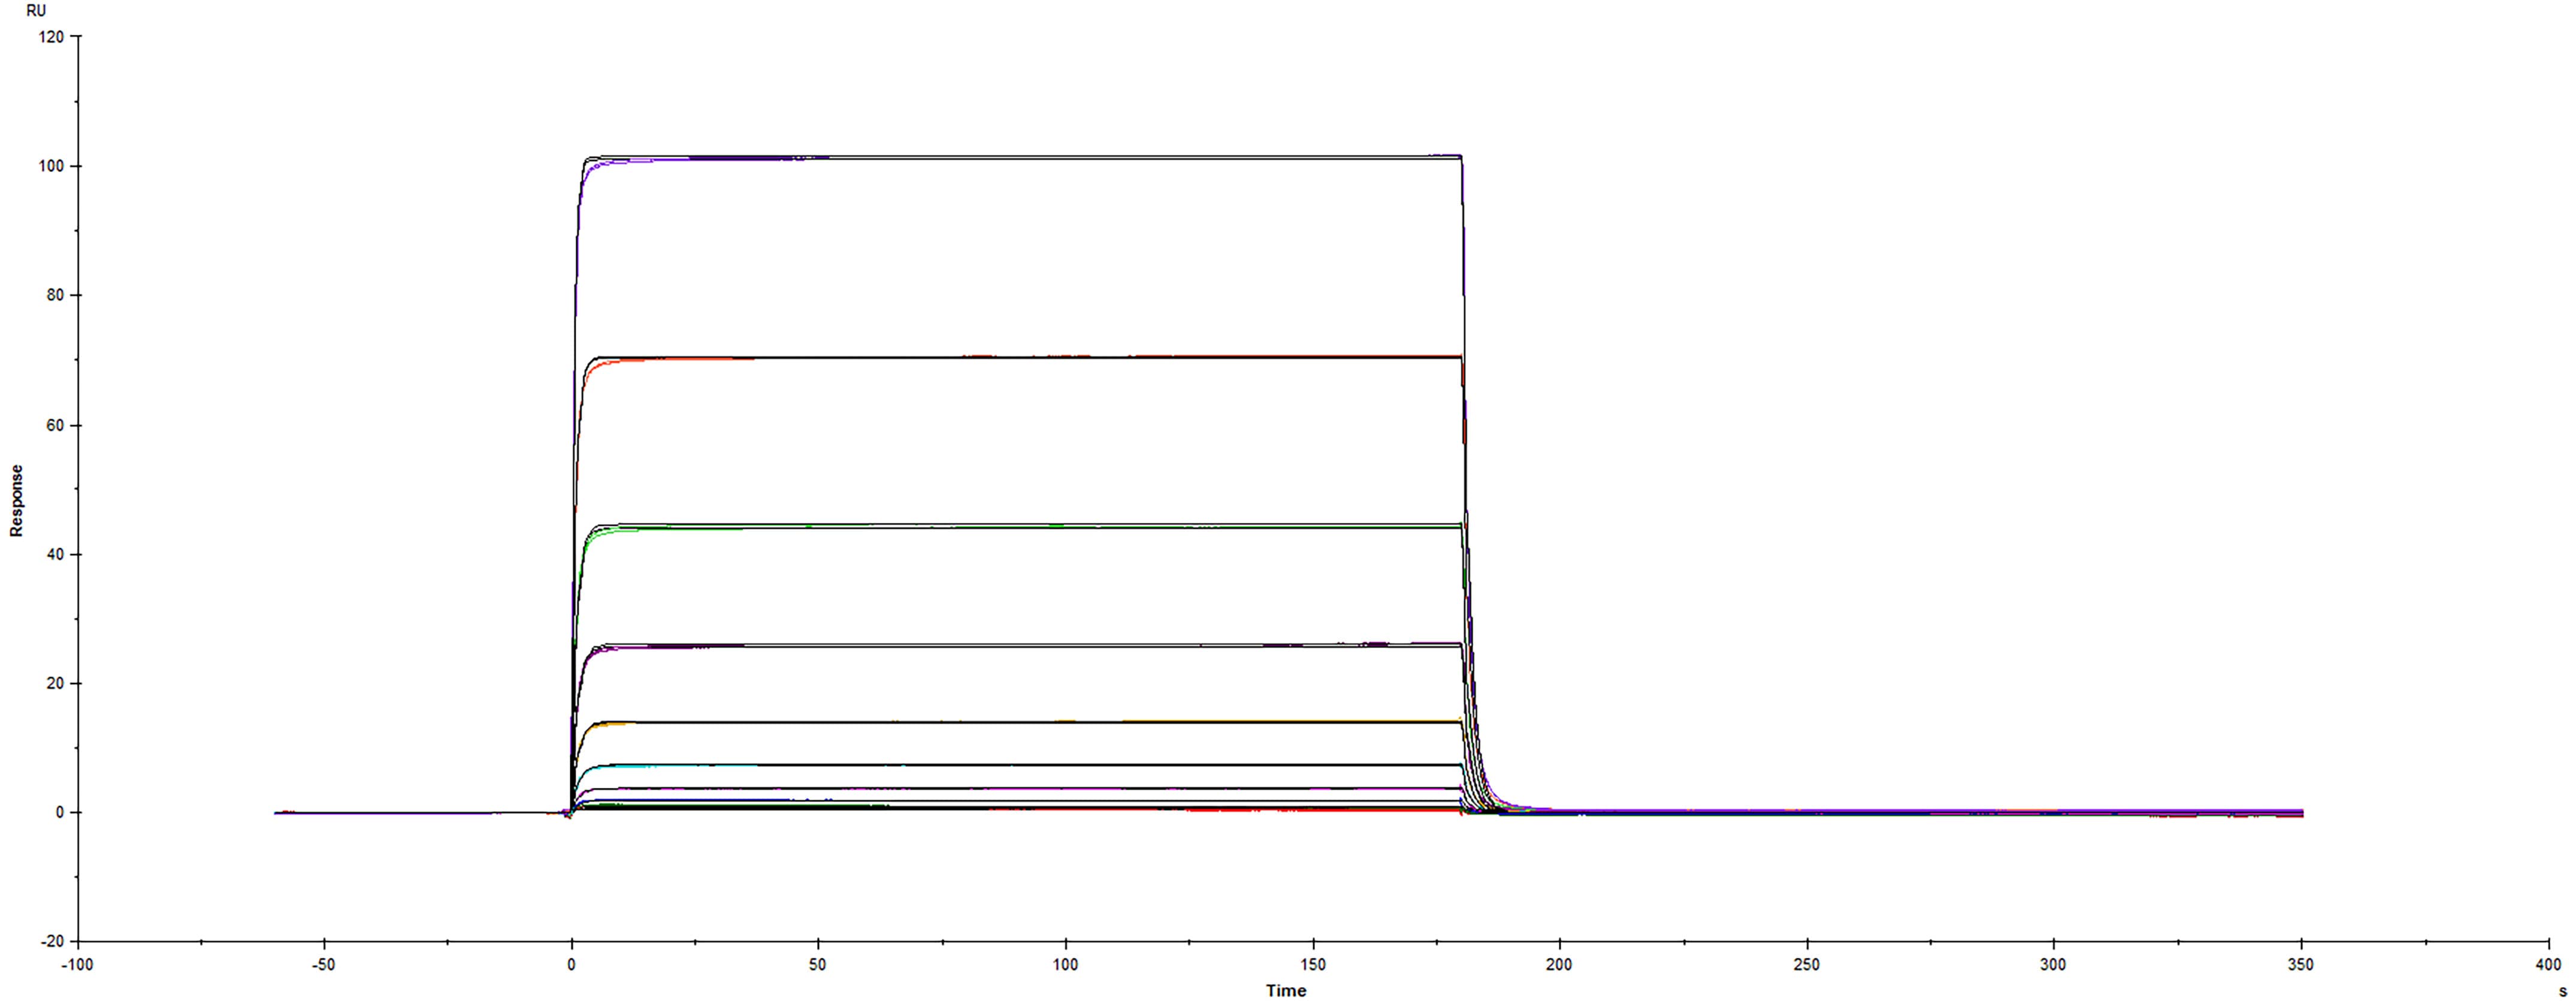This screenshot has height=1001, width=2576.
Task: Click the 0 gridline position on Response axis
Action: [x=60, y=812]
